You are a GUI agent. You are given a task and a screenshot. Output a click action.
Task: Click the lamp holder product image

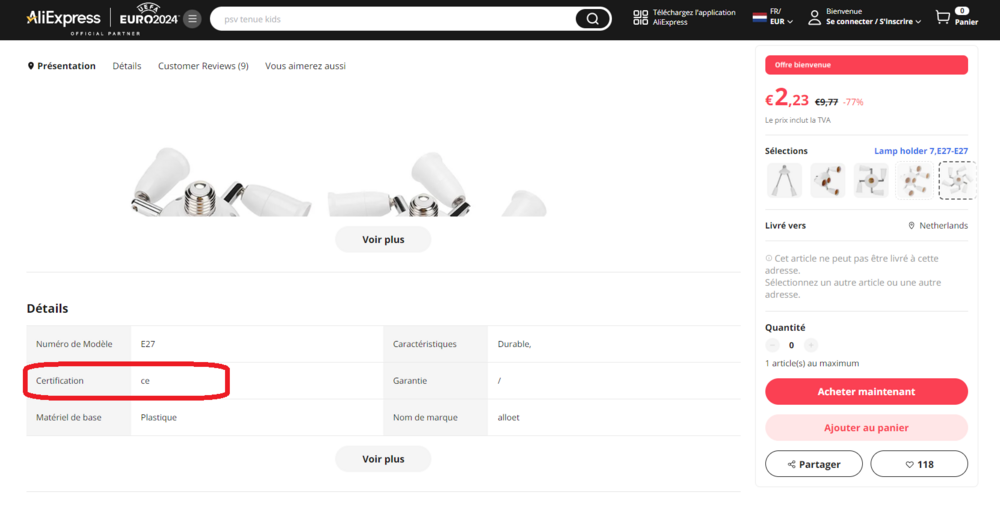tap(338, 182)
